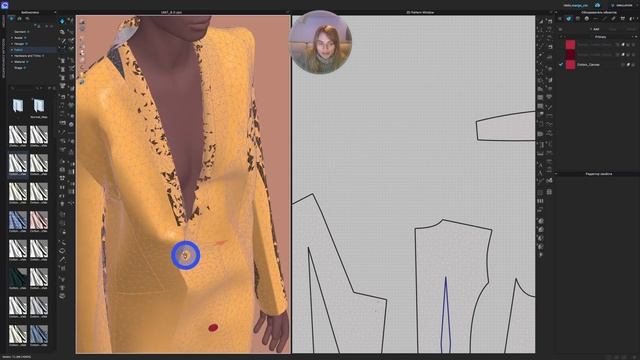Select the Cotton_Canvas fabric row
This screenshot has height=360, width=640.
coord(598,64)
